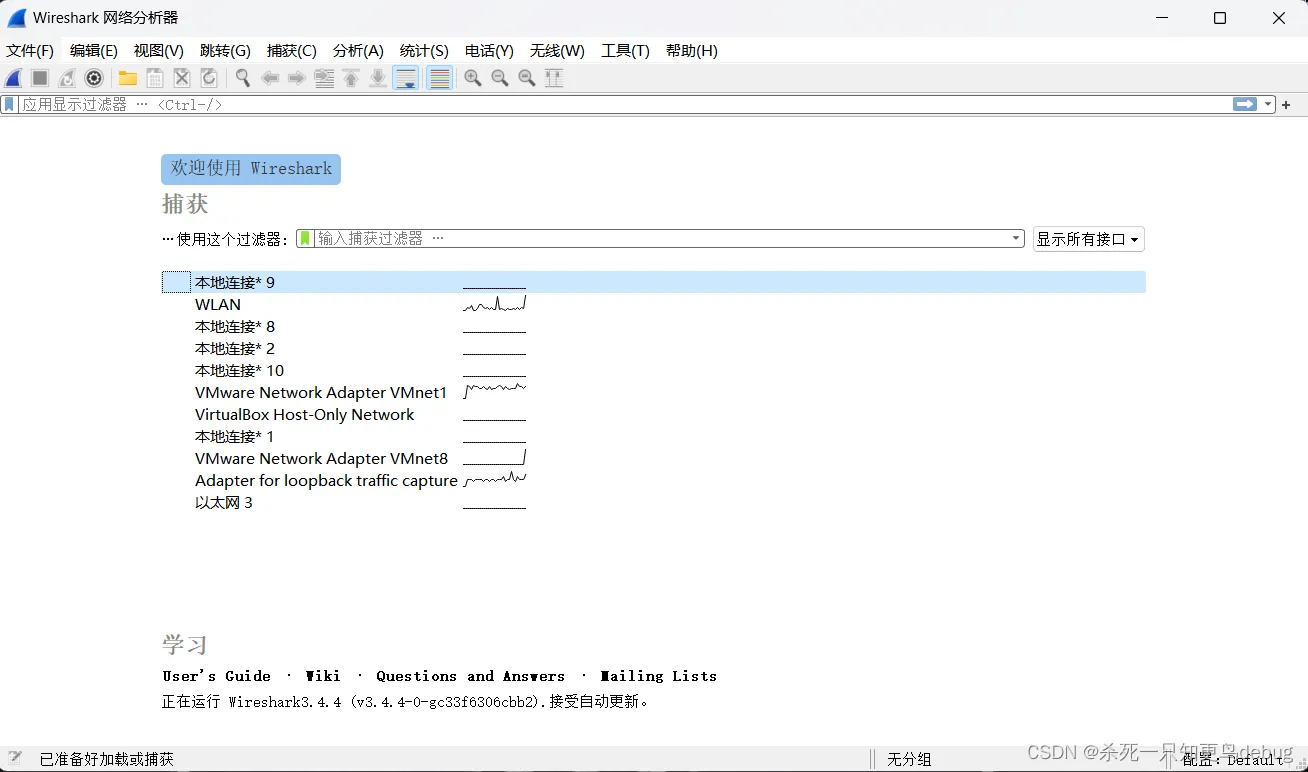The height and width of the screenshot is (772, 1308).
Task: Save the capture file icon
Action: (155, 78)
